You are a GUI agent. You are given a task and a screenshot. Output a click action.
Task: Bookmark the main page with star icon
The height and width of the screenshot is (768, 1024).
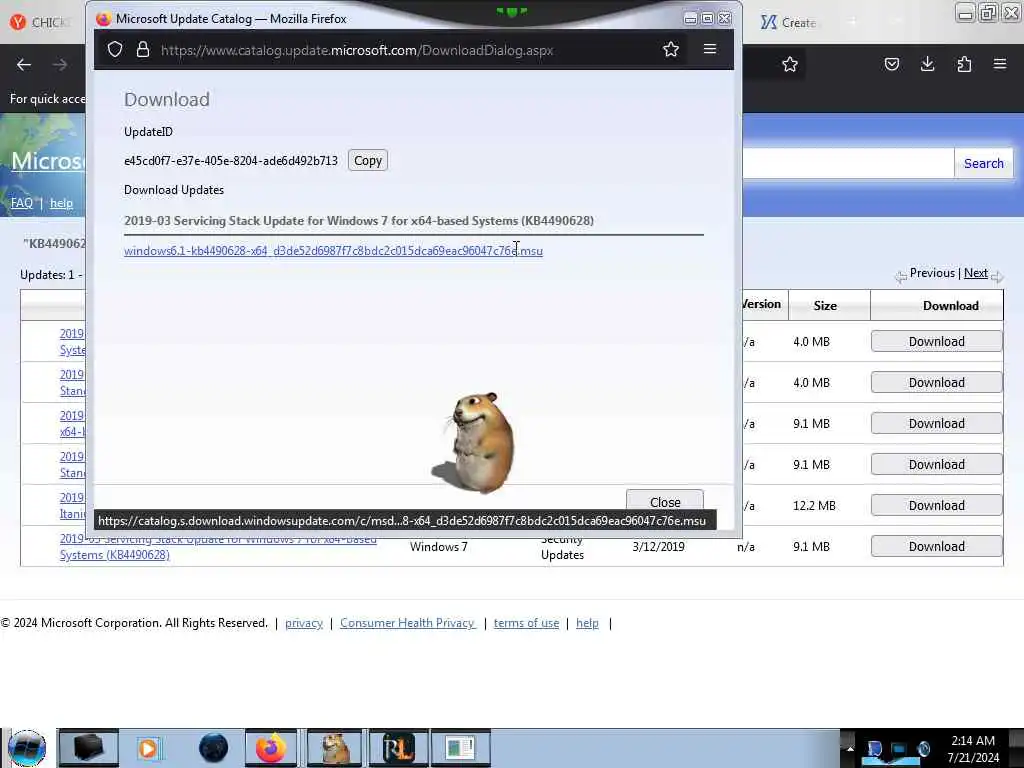tap(790, 64)
